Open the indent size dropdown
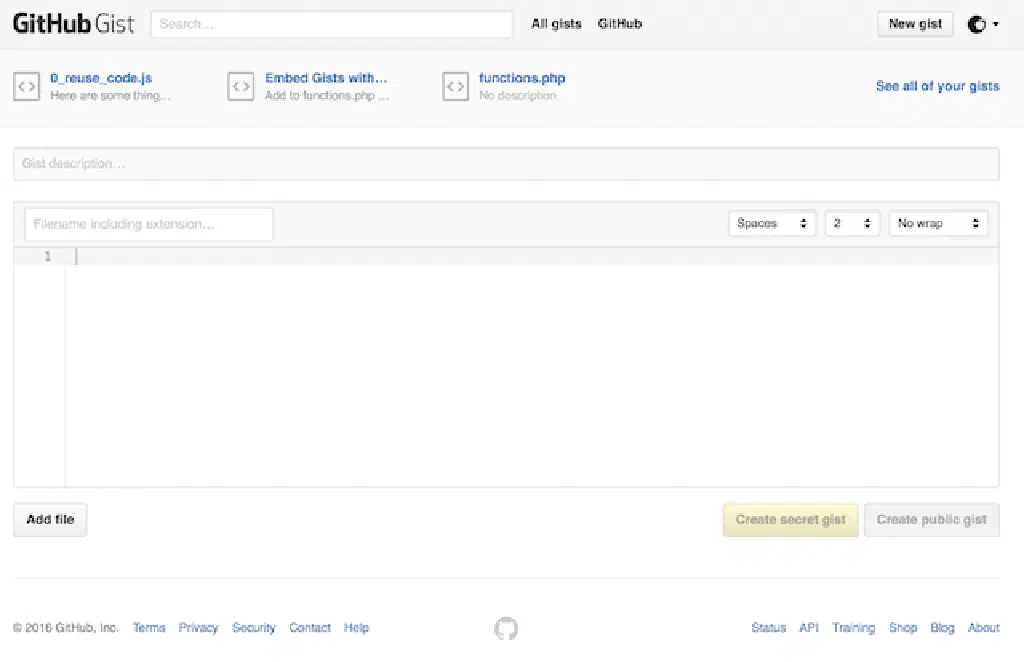The width and height of the screenshot is (1024, 662). coord(852,224)
